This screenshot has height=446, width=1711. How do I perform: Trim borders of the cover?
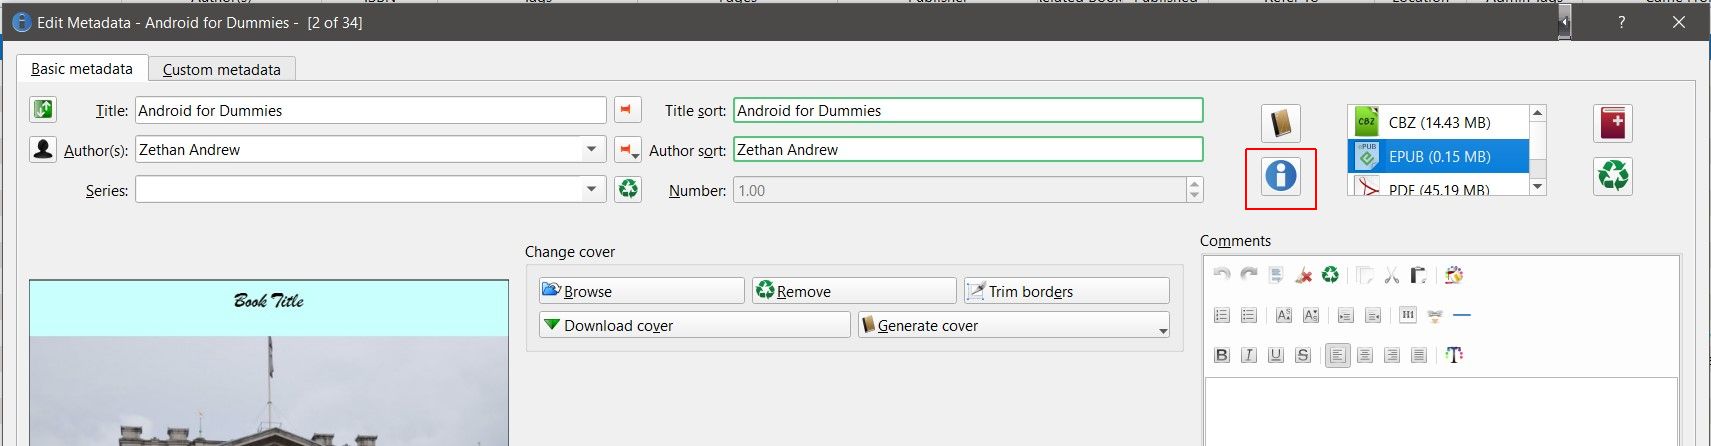click(x=1066, y=291)
